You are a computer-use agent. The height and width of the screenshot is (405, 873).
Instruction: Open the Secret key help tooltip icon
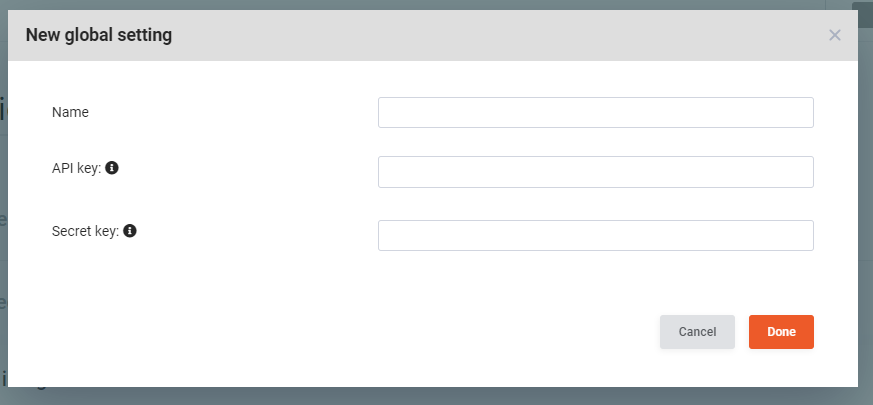coord(130,231)
